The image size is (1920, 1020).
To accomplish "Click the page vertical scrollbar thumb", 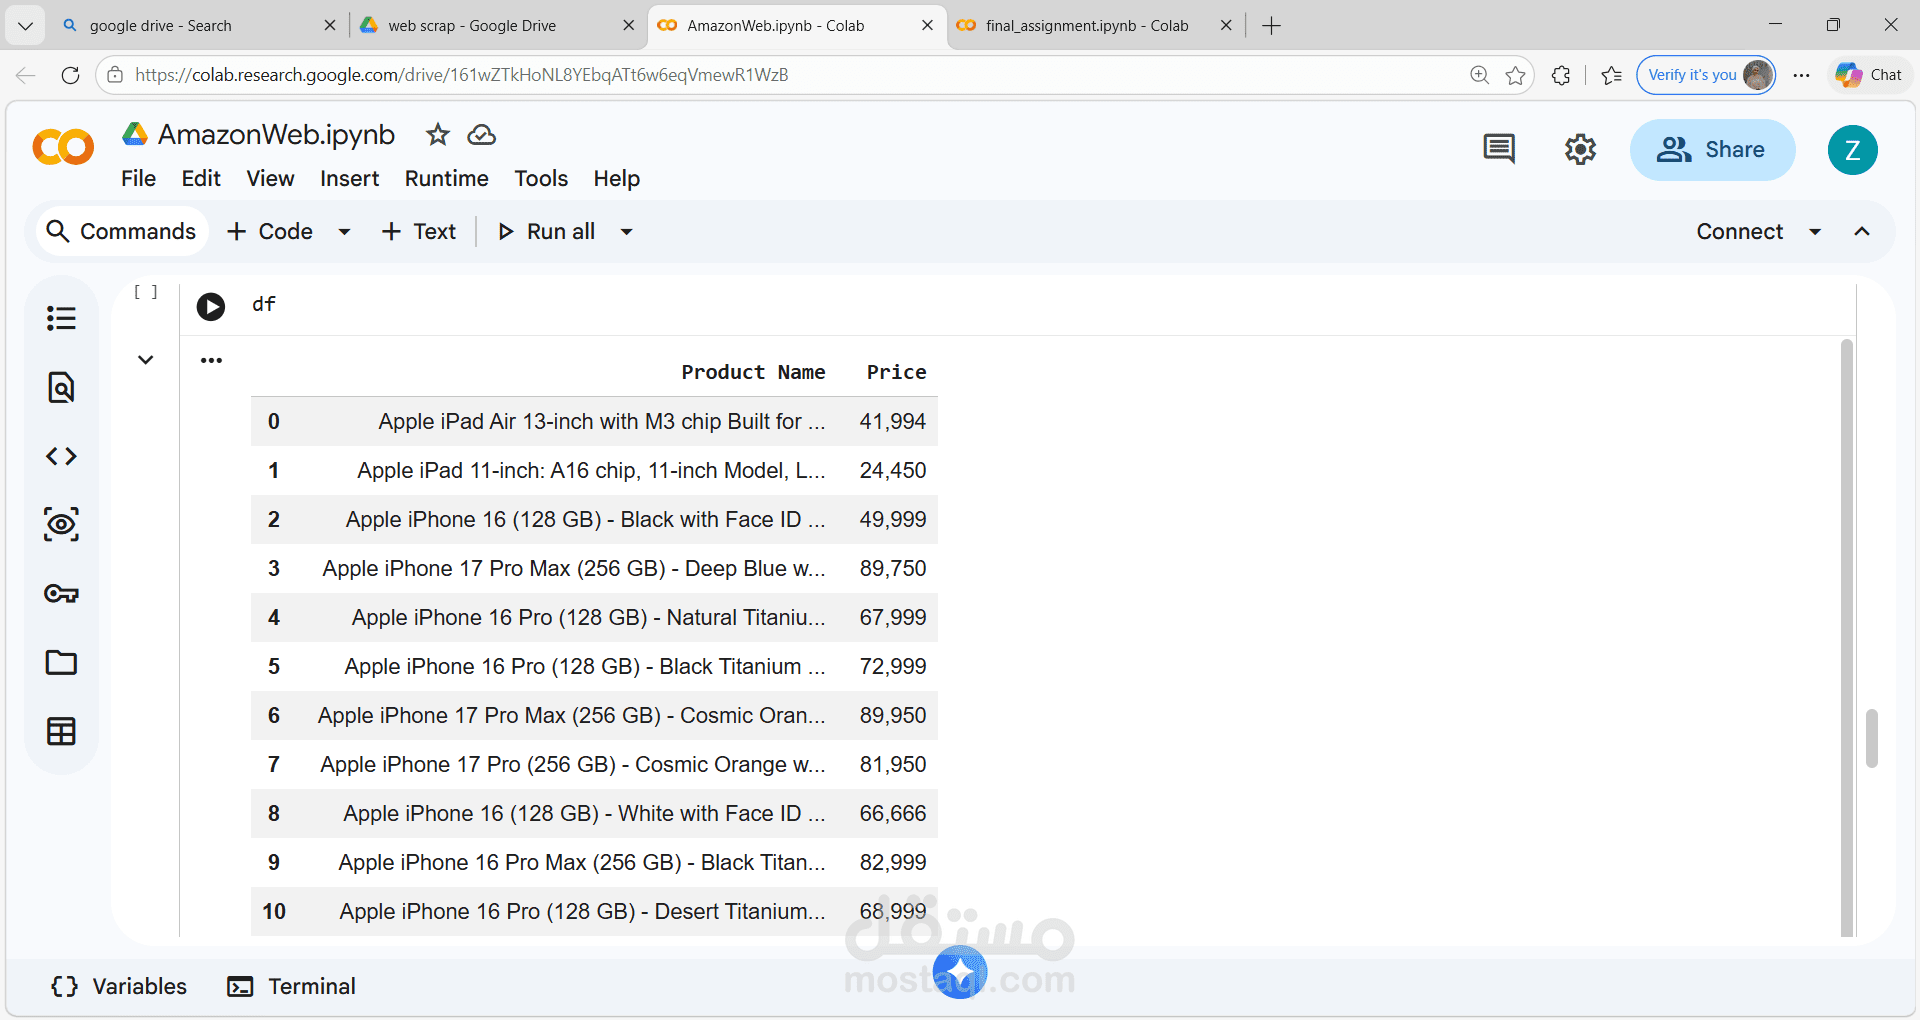I will pyautogui.click(x=1872, y=738).
